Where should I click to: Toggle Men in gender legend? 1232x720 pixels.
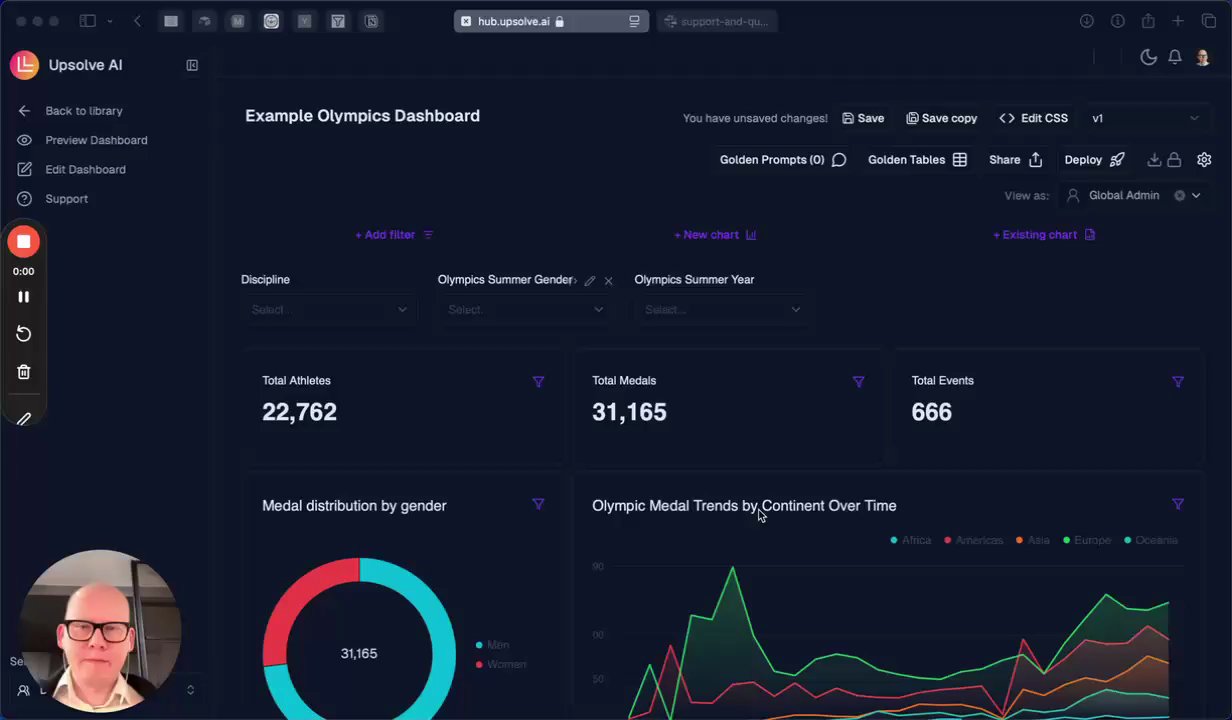pyautogui.click(x=492, y=645)
